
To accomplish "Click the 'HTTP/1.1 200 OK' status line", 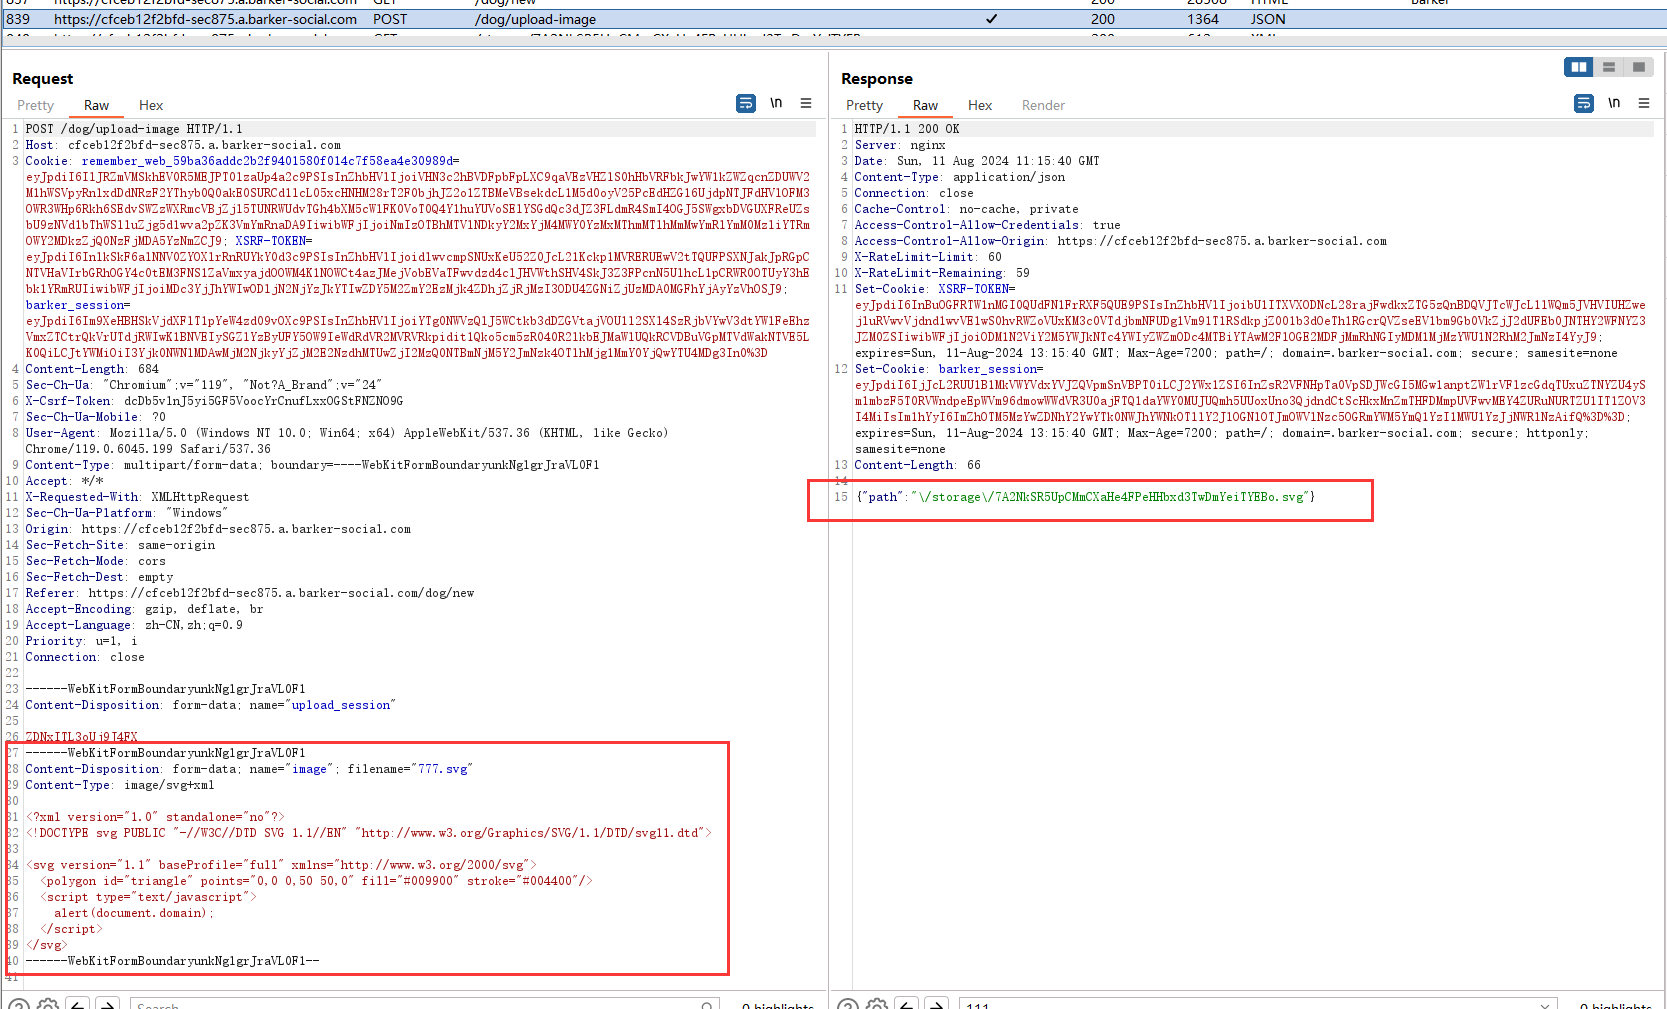I will click(x=907, y=129).
